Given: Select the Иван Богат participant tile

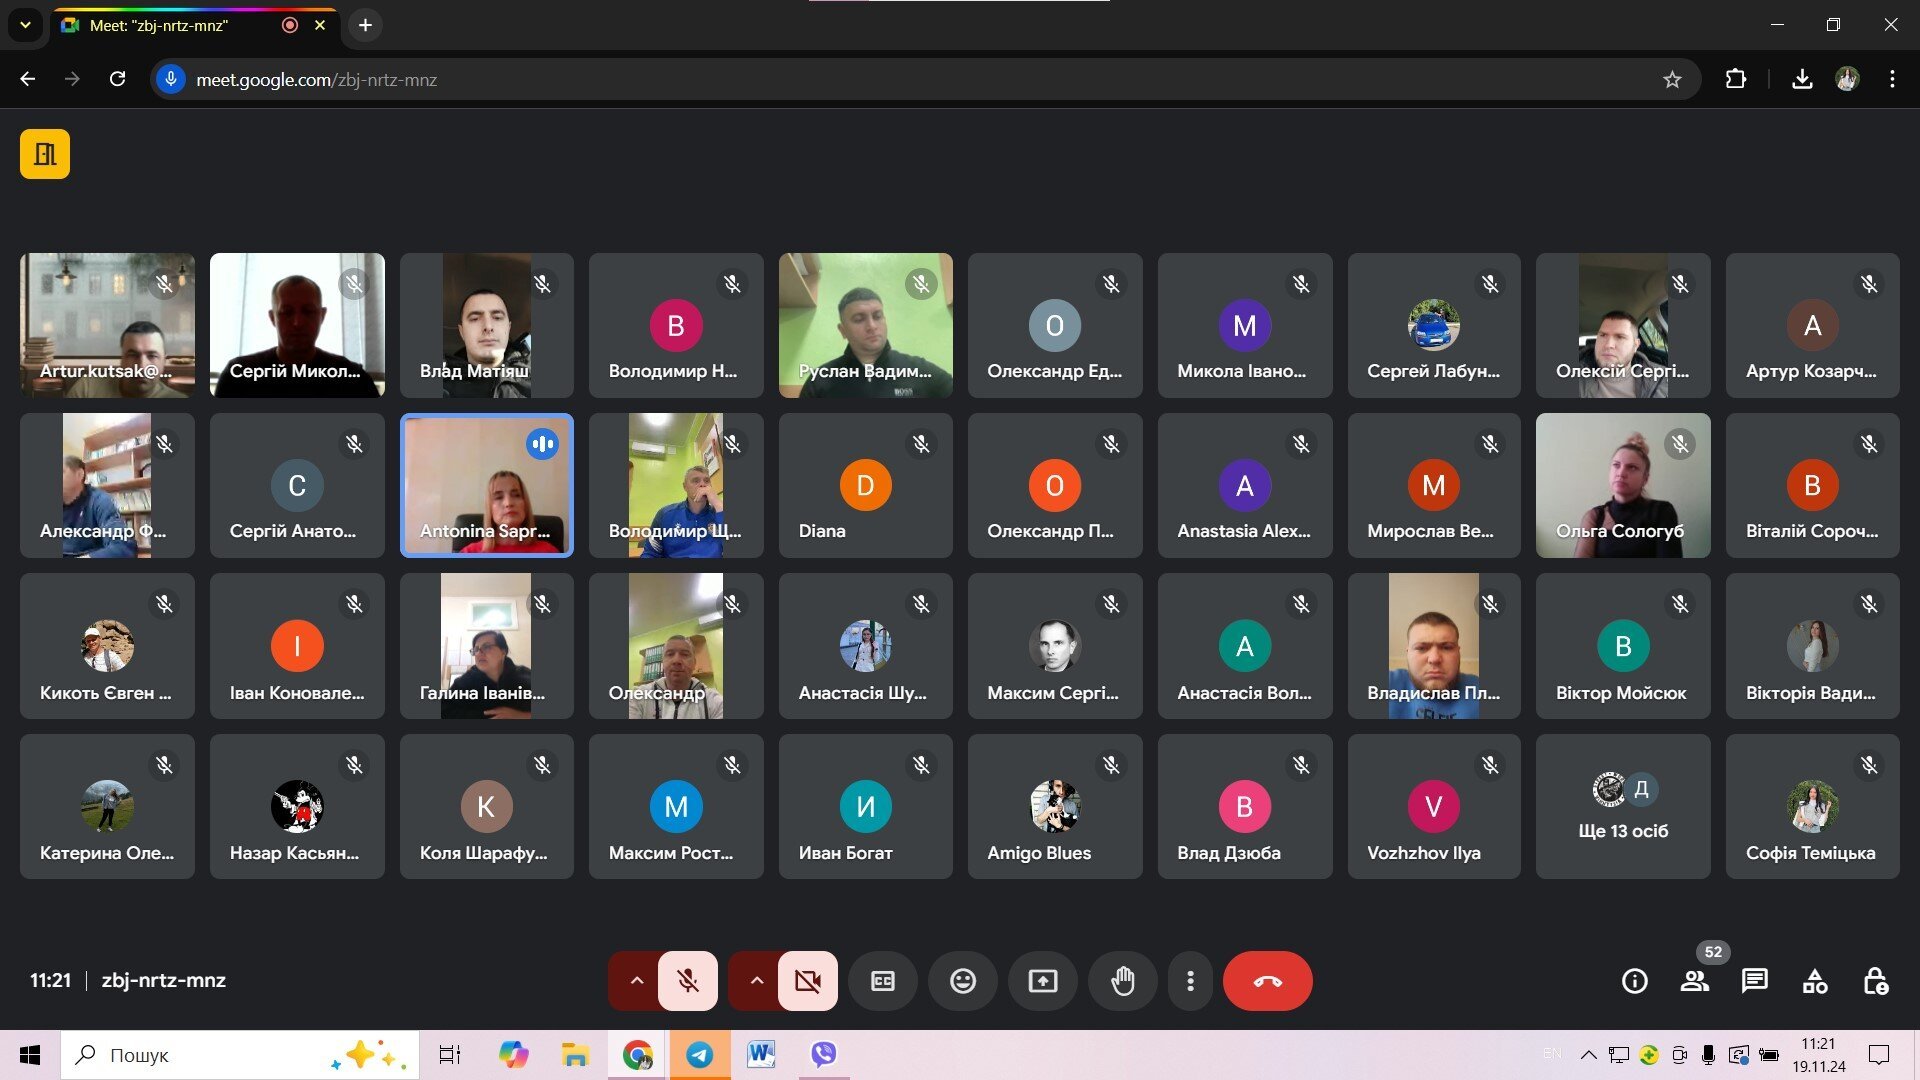Looking at the screenshot, I should [x=866, y=807].
